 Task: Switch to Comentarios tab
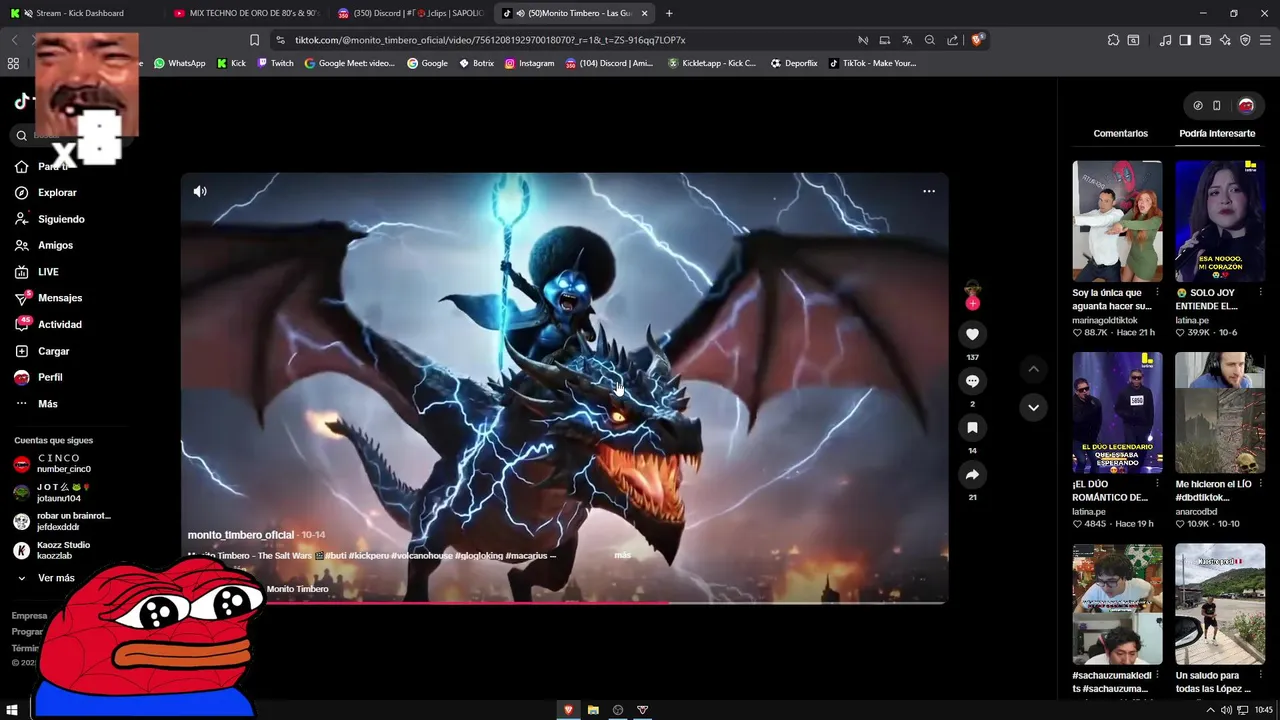tap(1120, 133)
